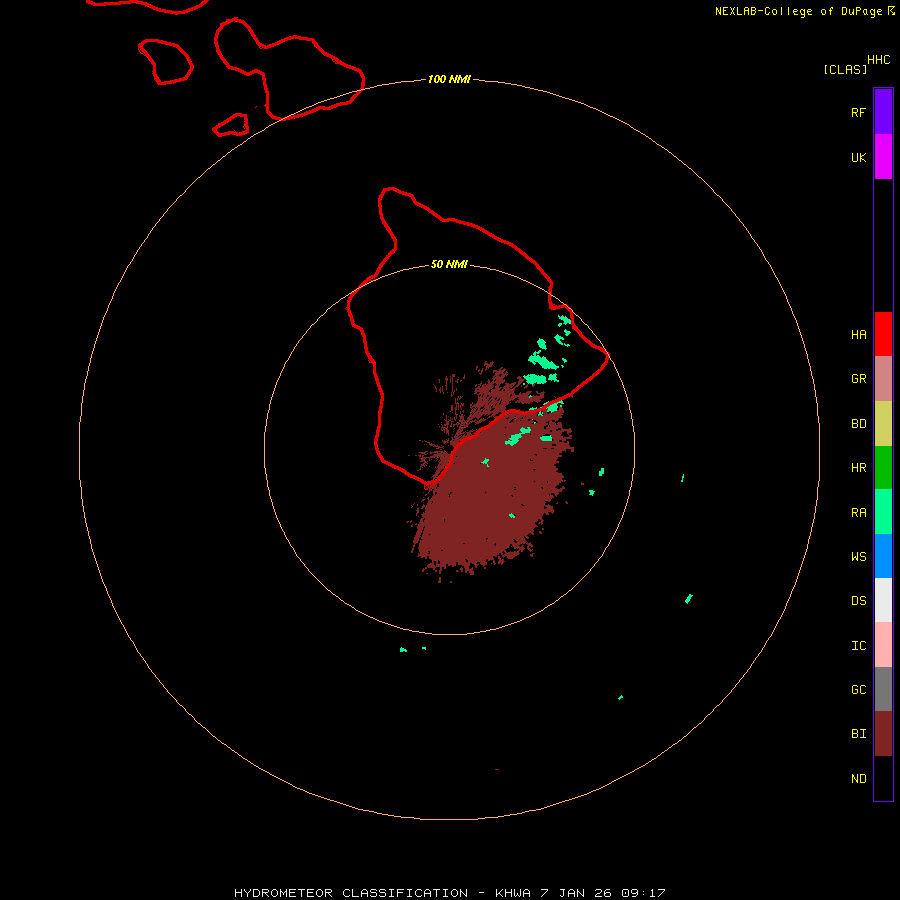Viewport: 900px width, 900px height.
Task: Click the HA legend label
Action: tap(858, 334)
